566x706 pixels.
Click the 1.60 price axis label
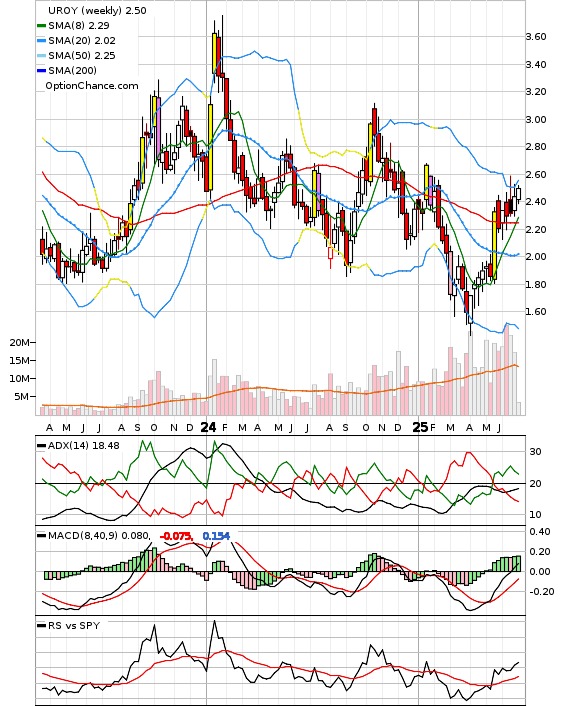(536, 312)
